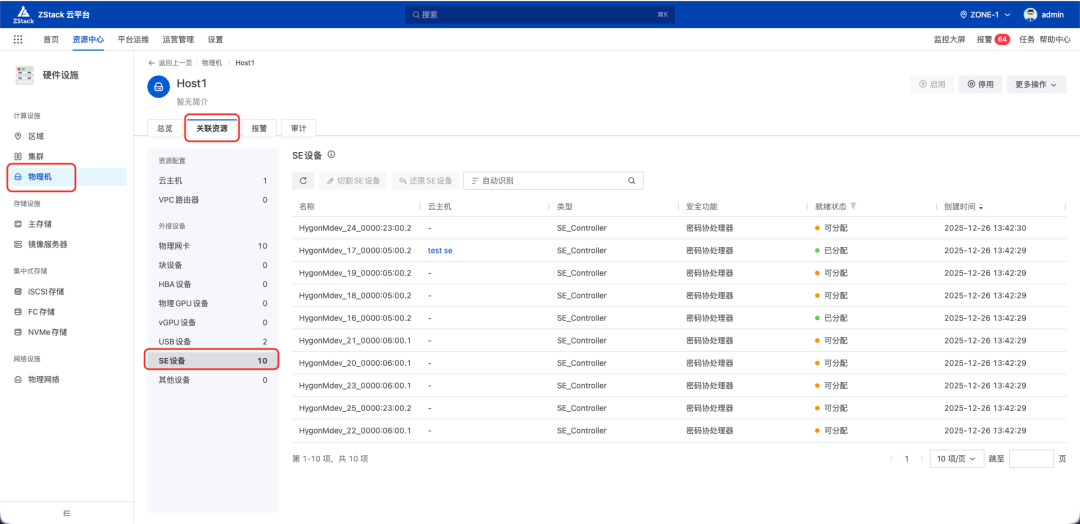Go to previous page arrow
1080x524 pixels.
pos(892,459)
